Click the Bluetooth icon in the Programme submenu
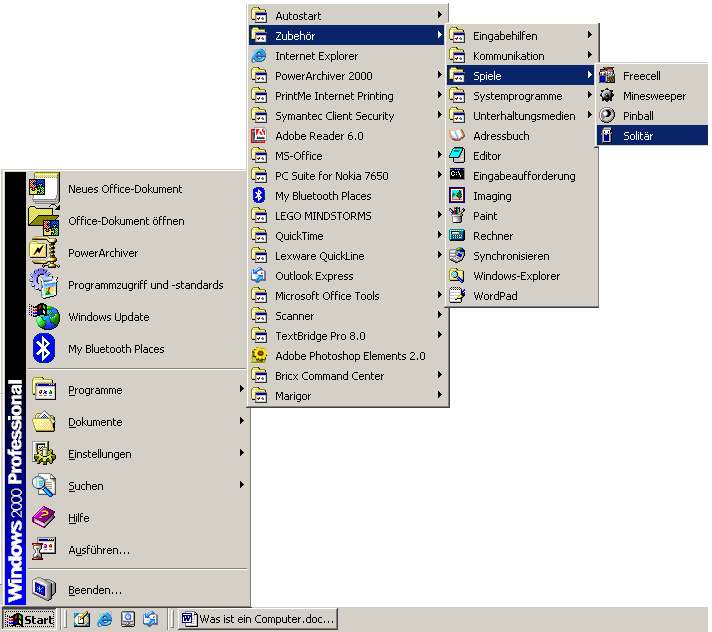 [x=259, y=195]
